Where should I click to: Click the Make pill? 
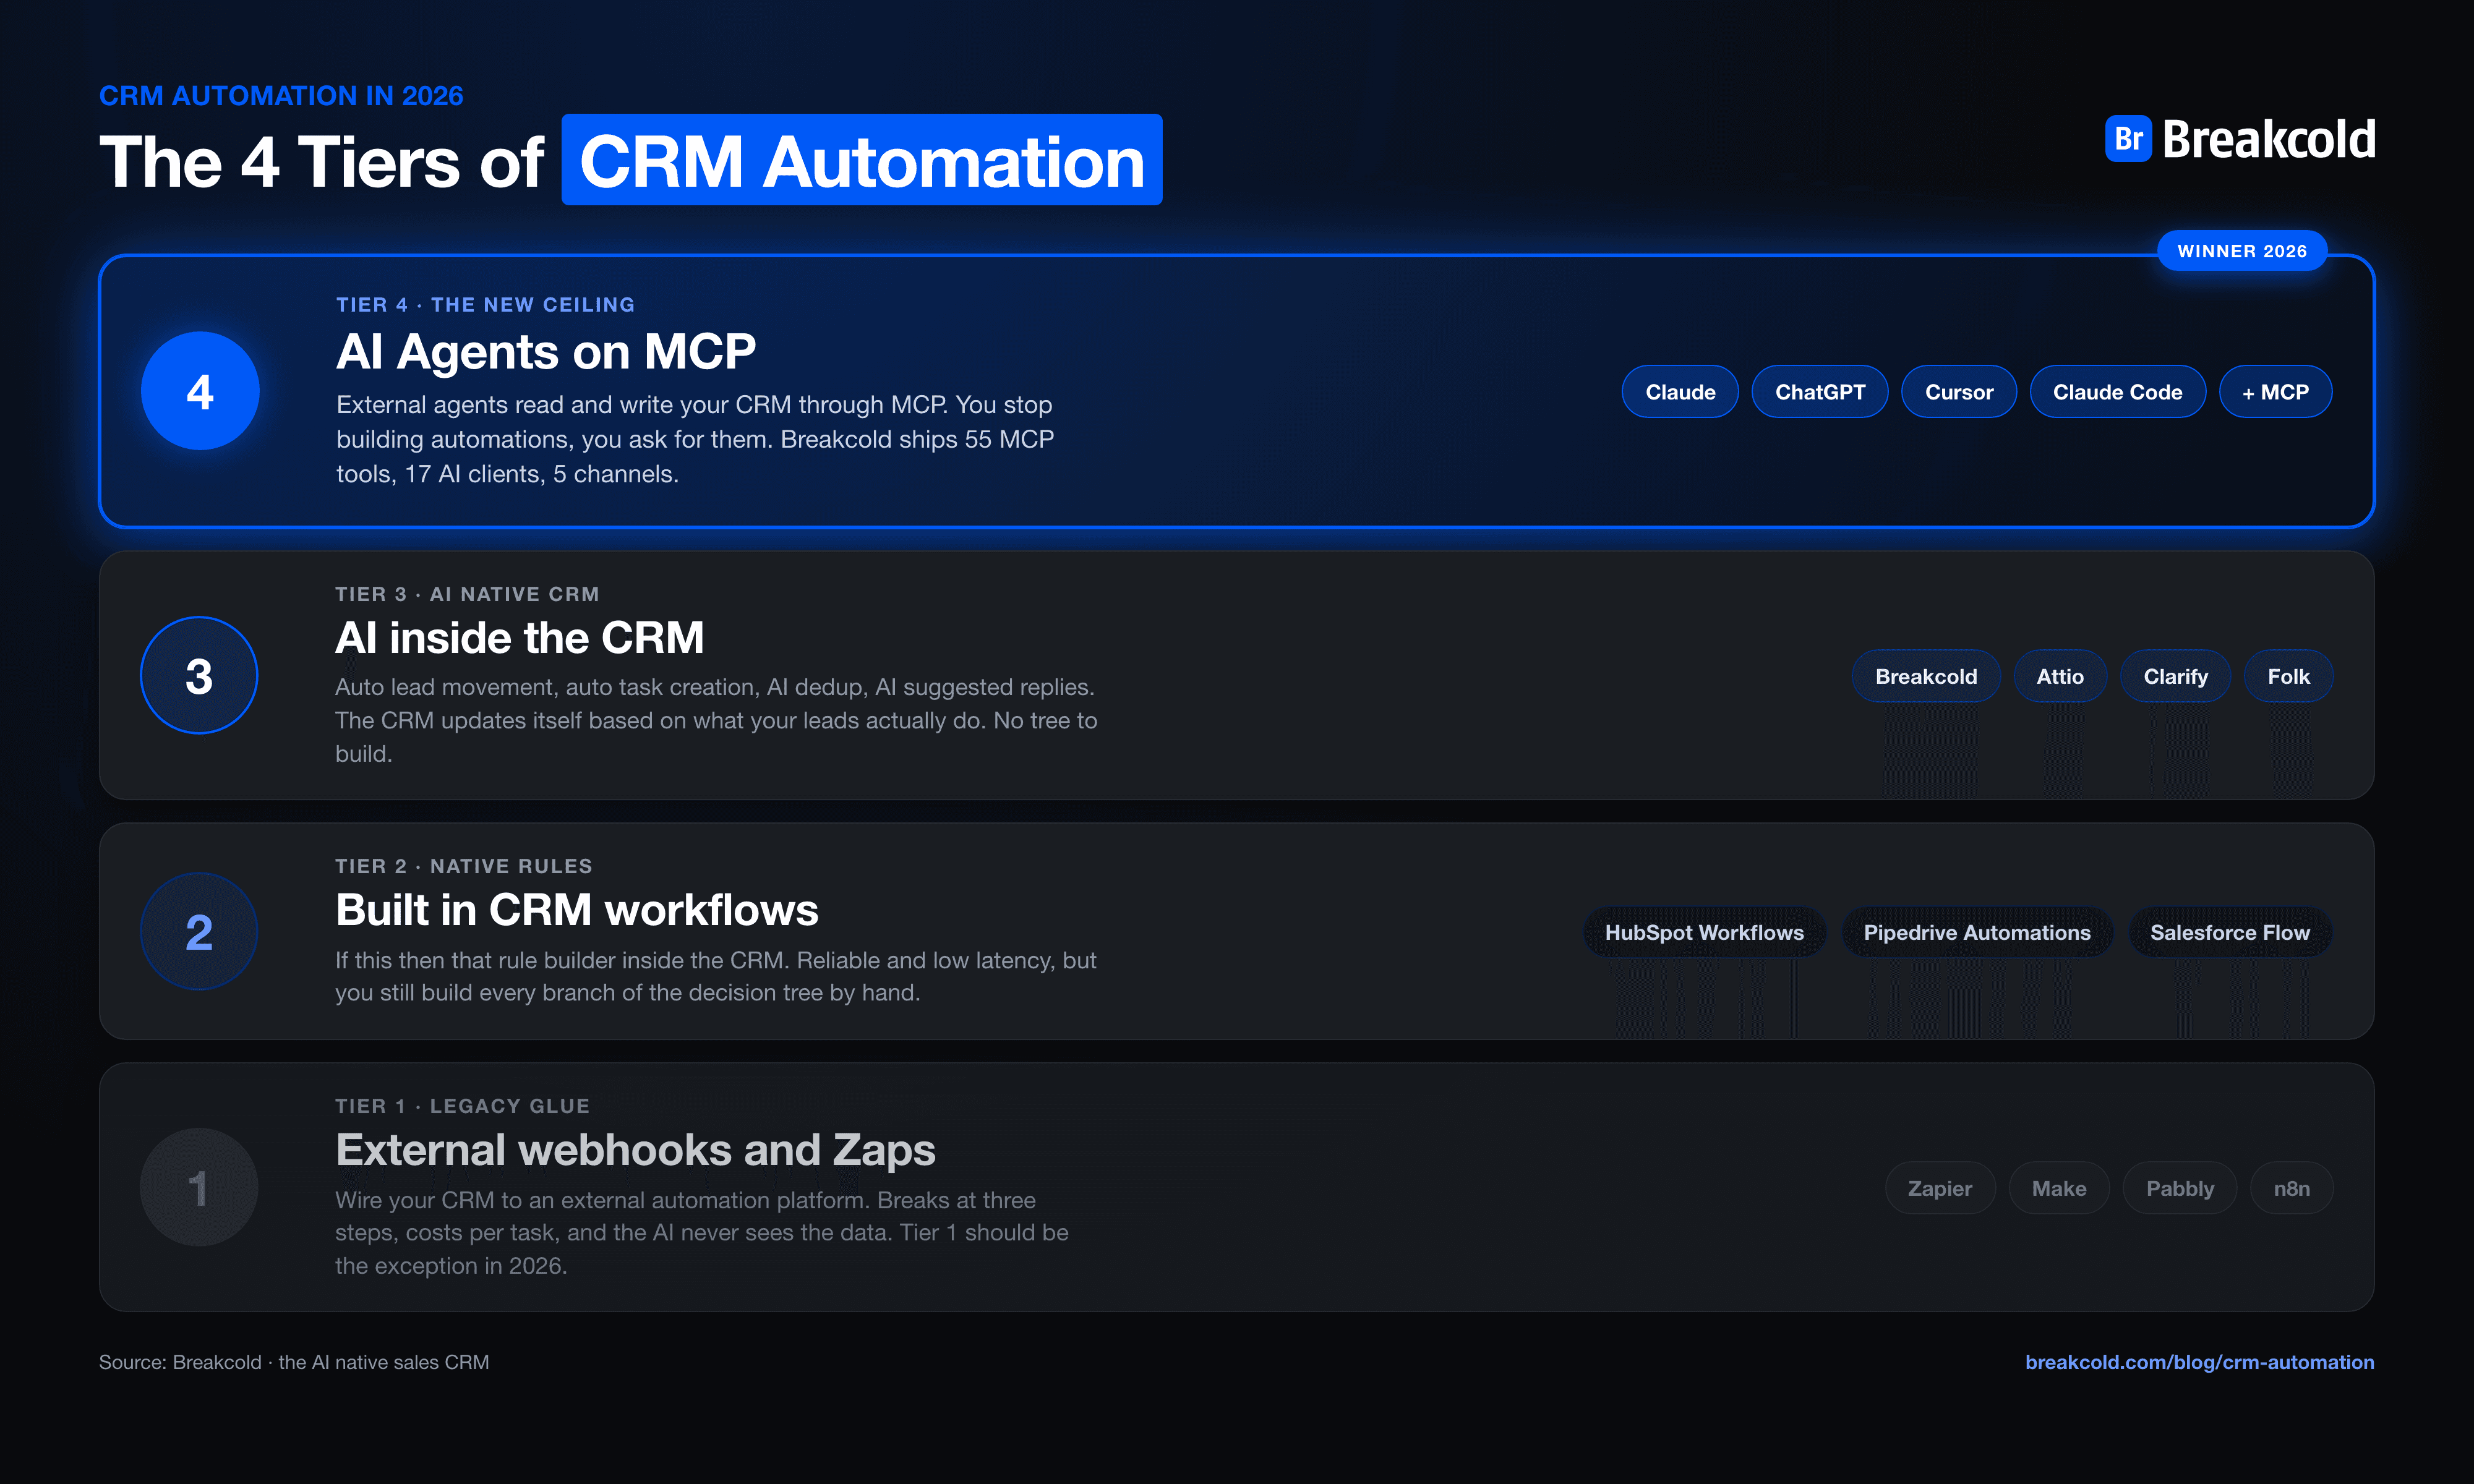pos(2059,1189)
